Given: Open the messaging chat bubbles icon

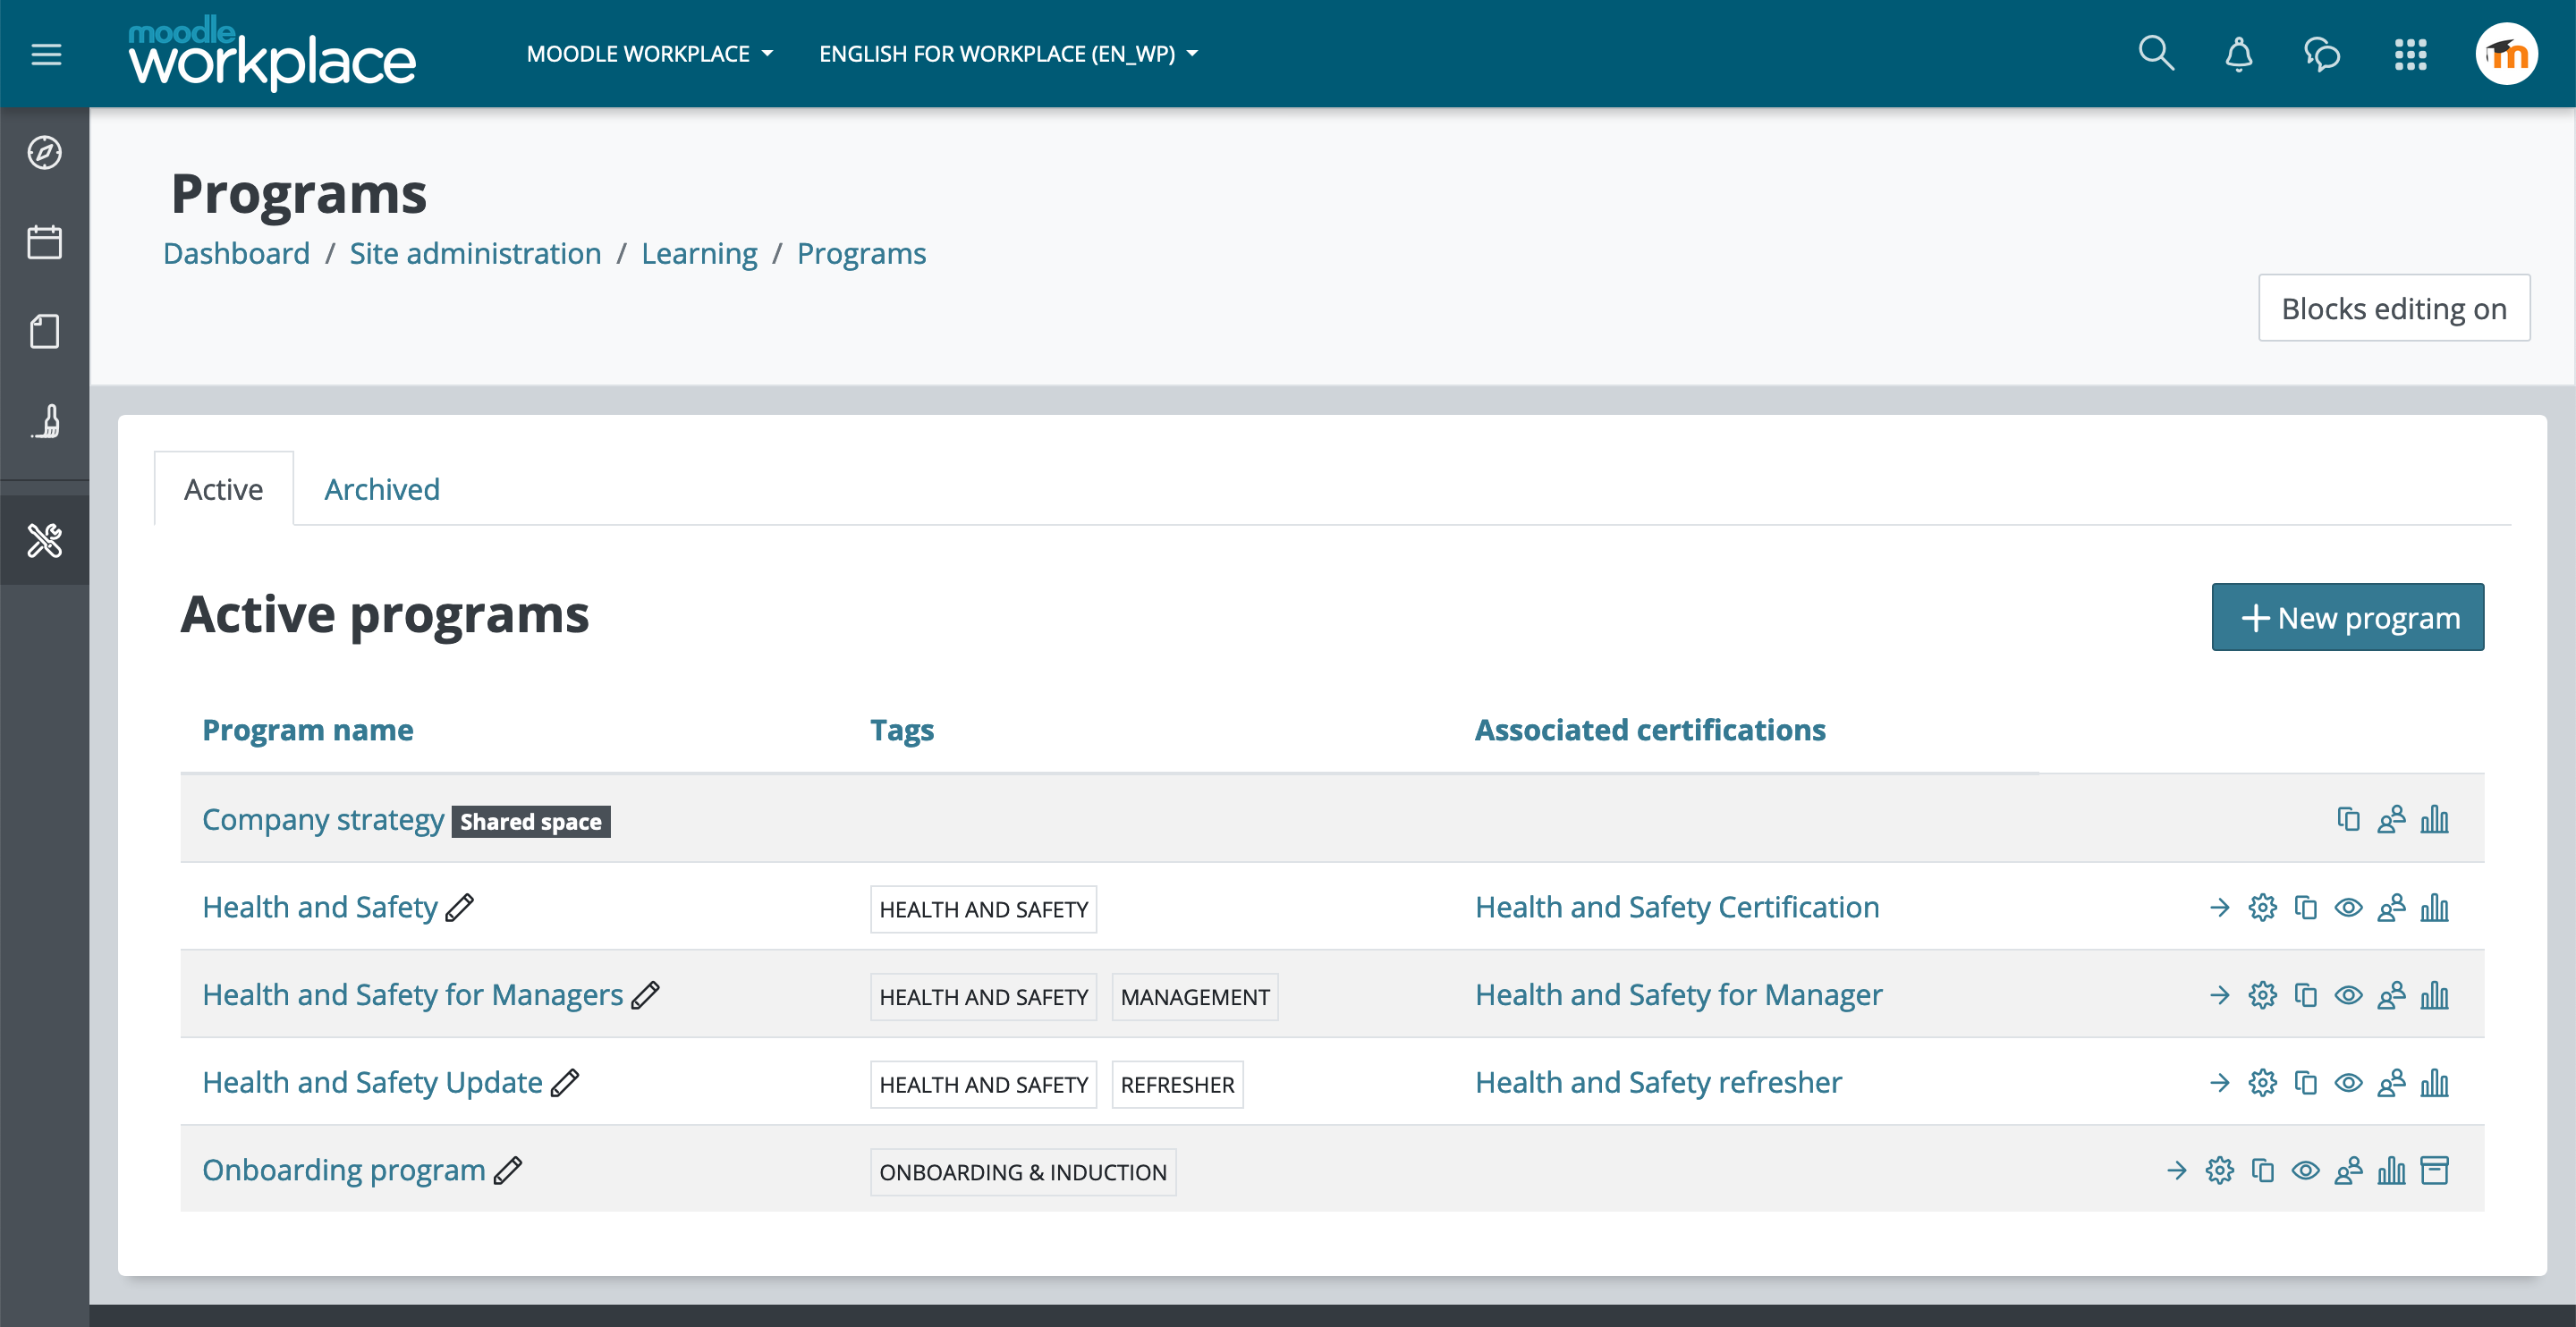Looking at the screenshot, I should coord(2321,54).
